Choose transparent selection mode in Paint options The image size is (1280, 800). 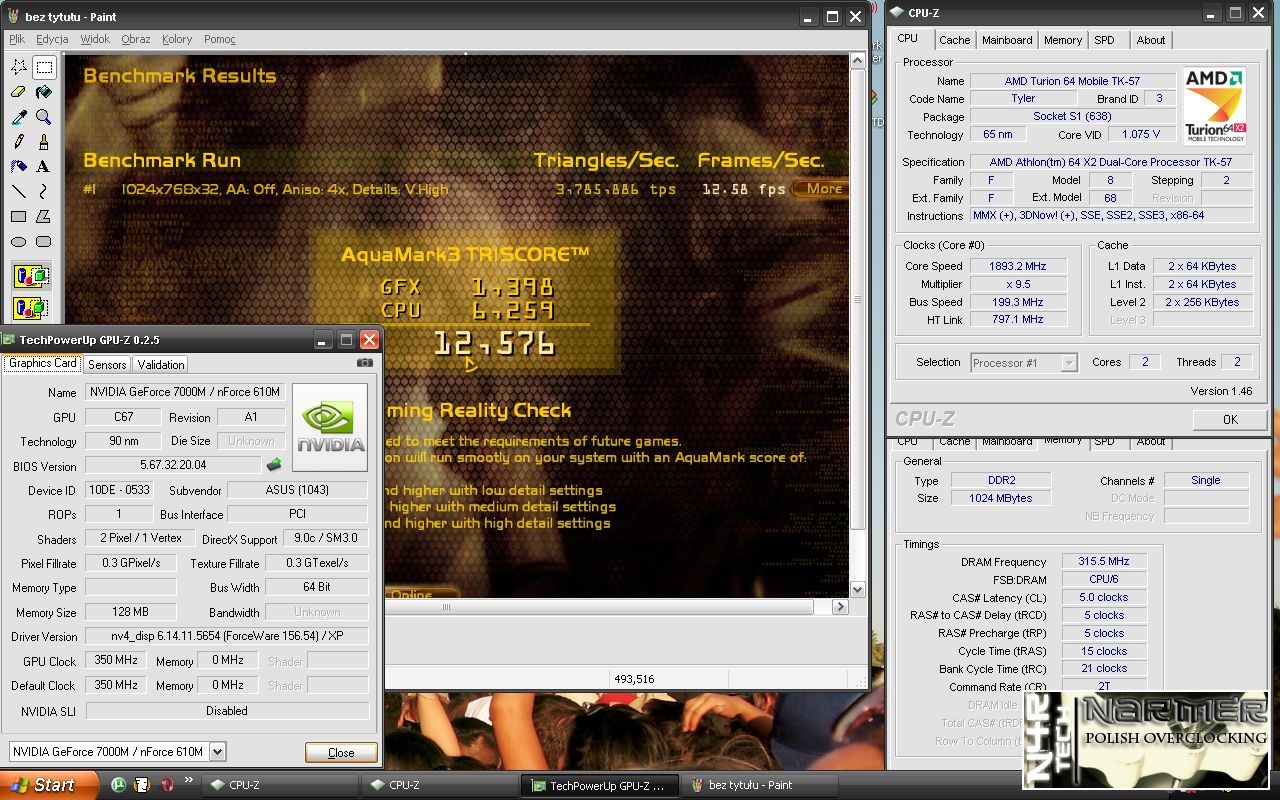31,307
